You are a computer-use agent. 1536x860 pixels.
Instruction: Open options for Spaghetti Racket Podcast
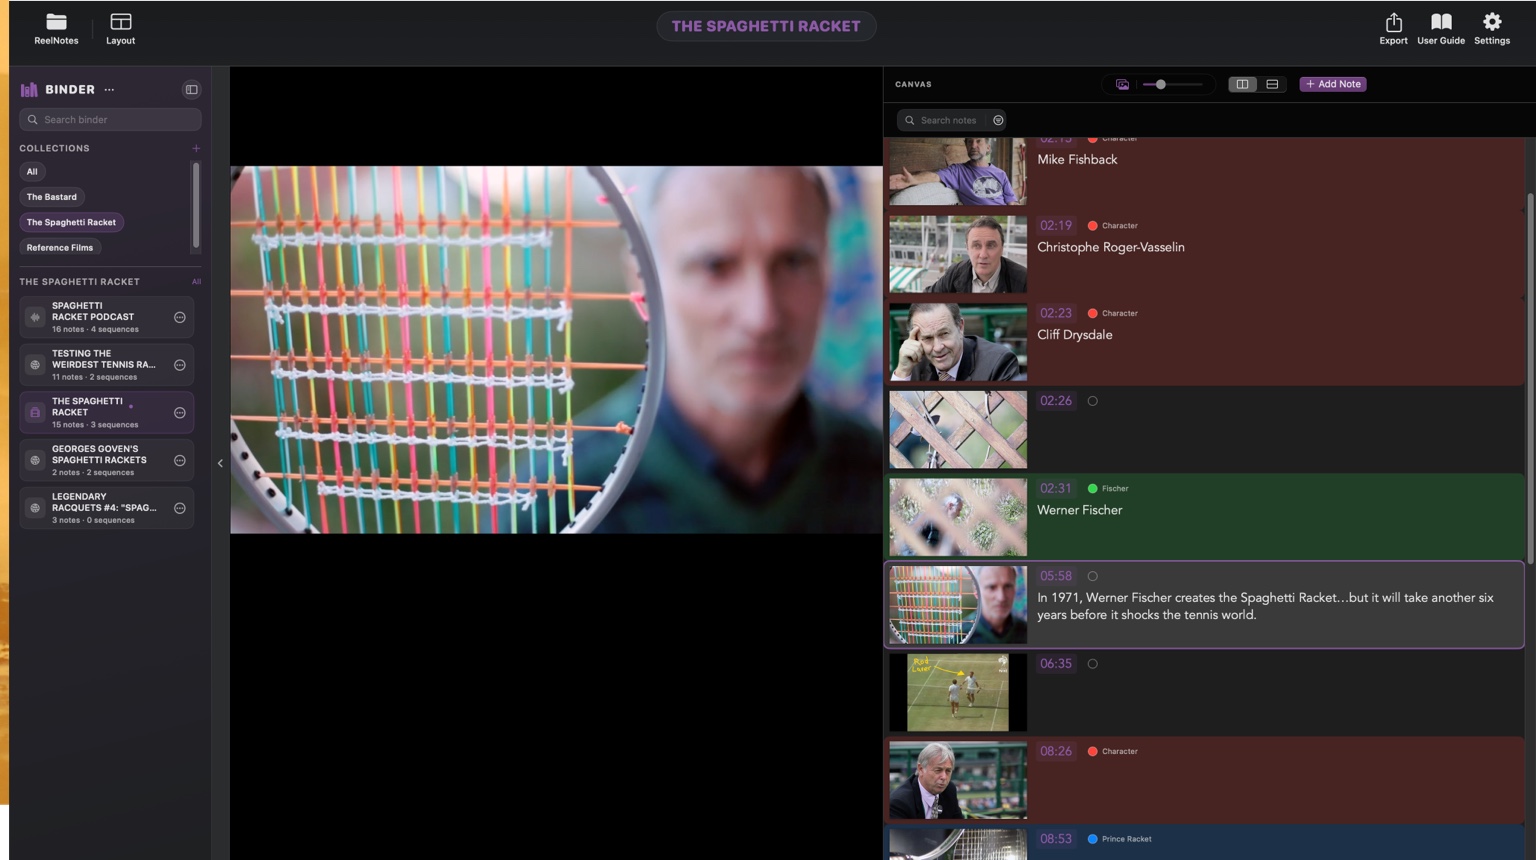click(x=180, y=317)
